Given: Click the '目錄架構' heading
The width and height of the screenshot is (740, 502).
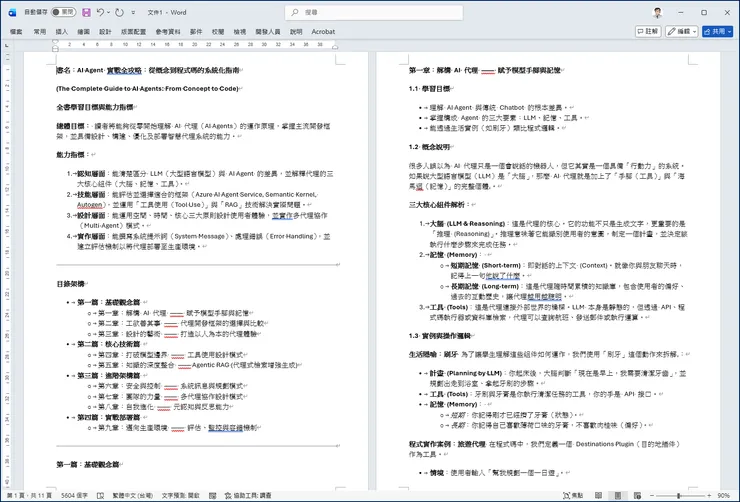Looking at the screenshot, I should pos(70,284).
